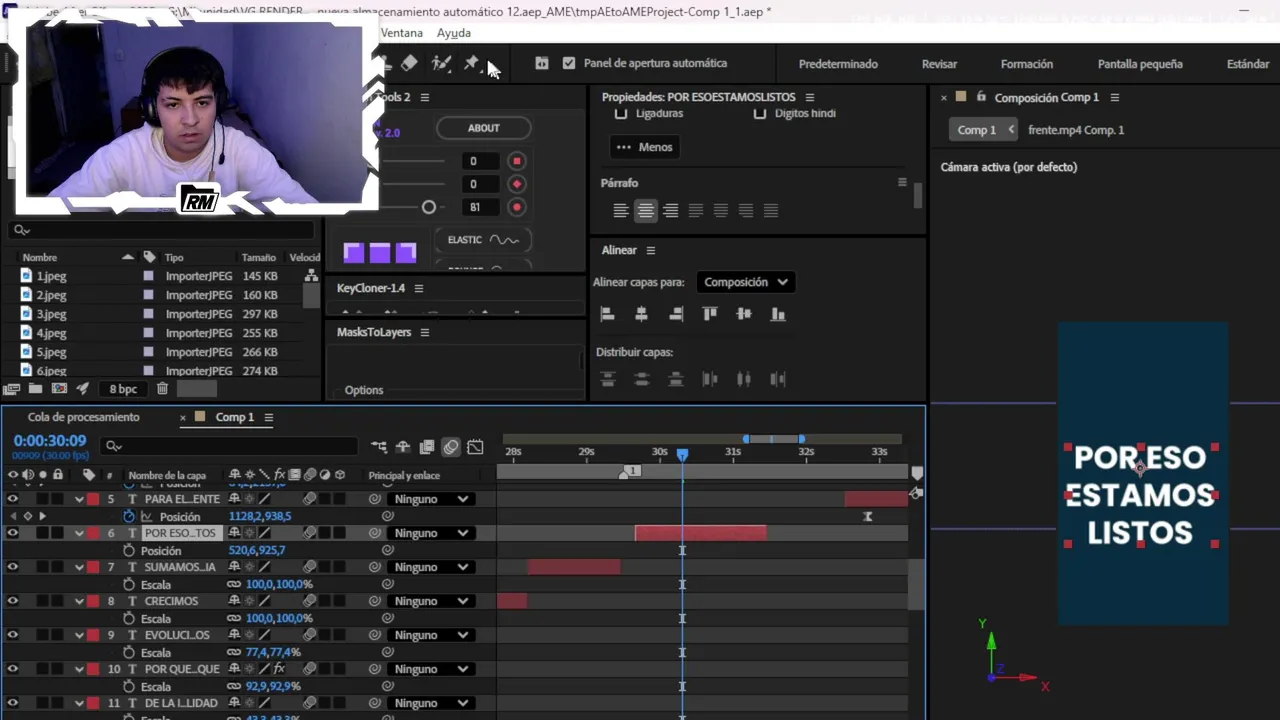This screenshot has width=1280, height=720.
Task: Hide the POR ESO...TOS layer
Action: (x=13, y=533)
